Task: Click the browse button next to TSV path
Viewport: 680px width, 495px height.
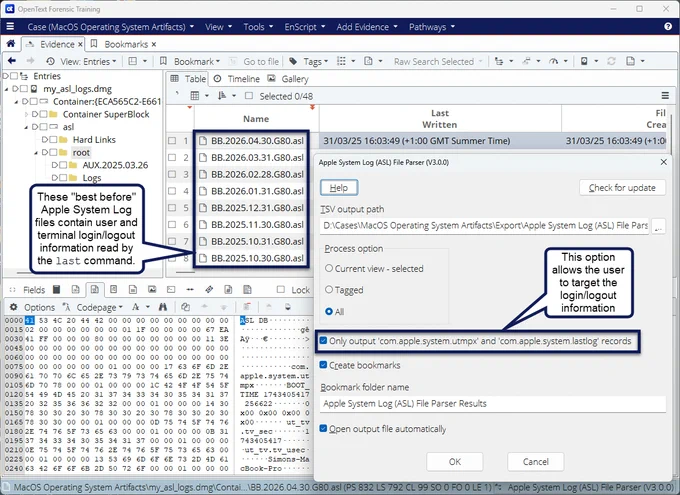Action: pyautogui.click(x=658, y=226)
